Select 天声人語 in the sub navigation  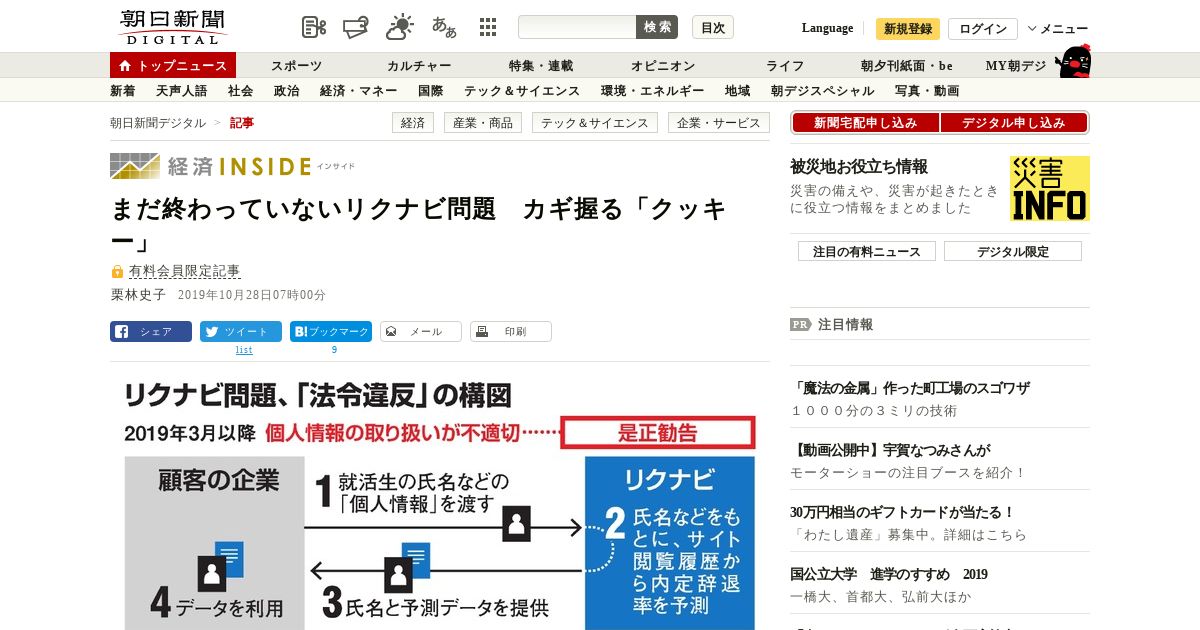[181, 91]
